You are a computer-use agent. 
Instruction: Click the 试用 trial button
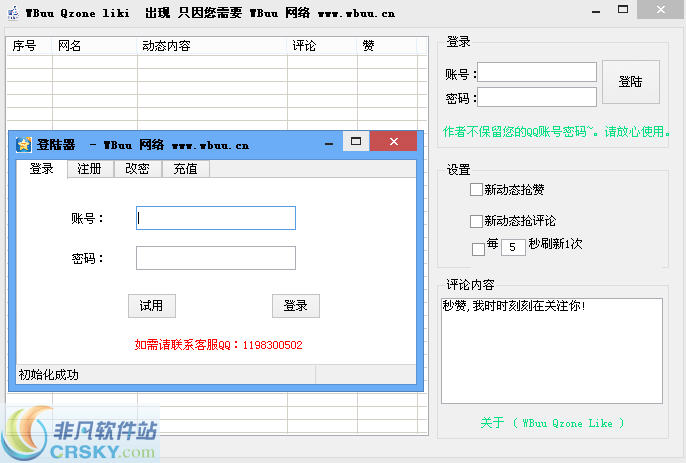coord(151,305)
